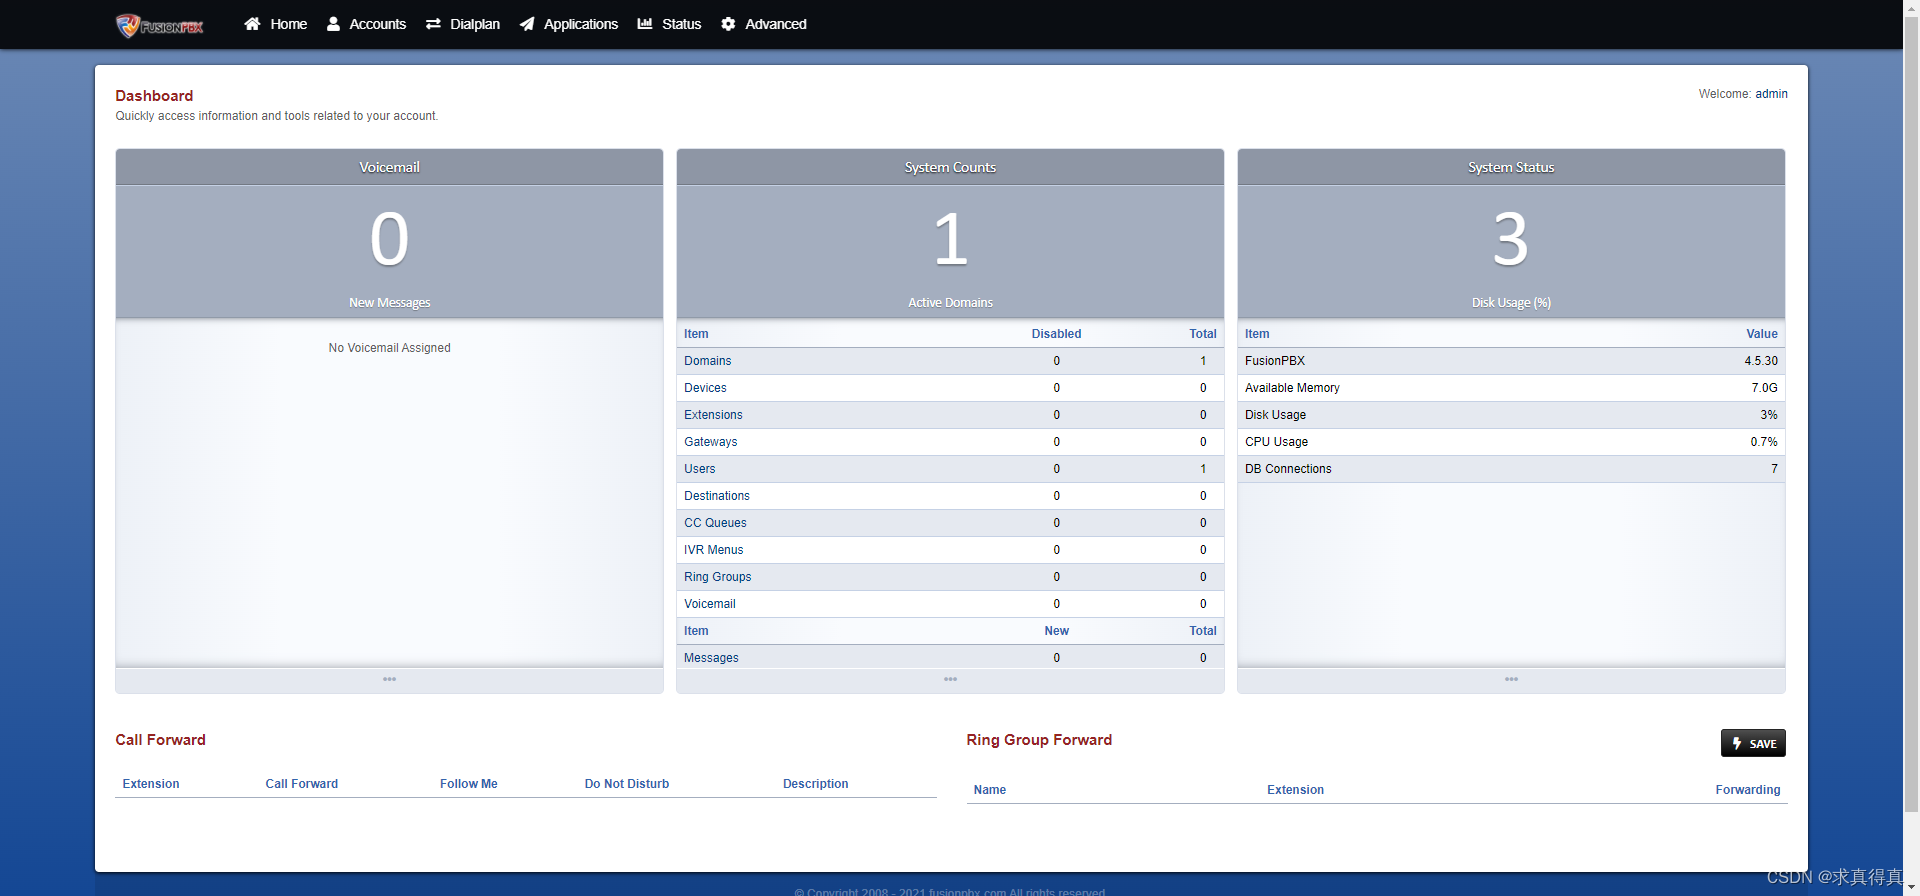Viewport: 1920px width, 896px height.
Task: Click the SAVE button
Action: 1753,743
